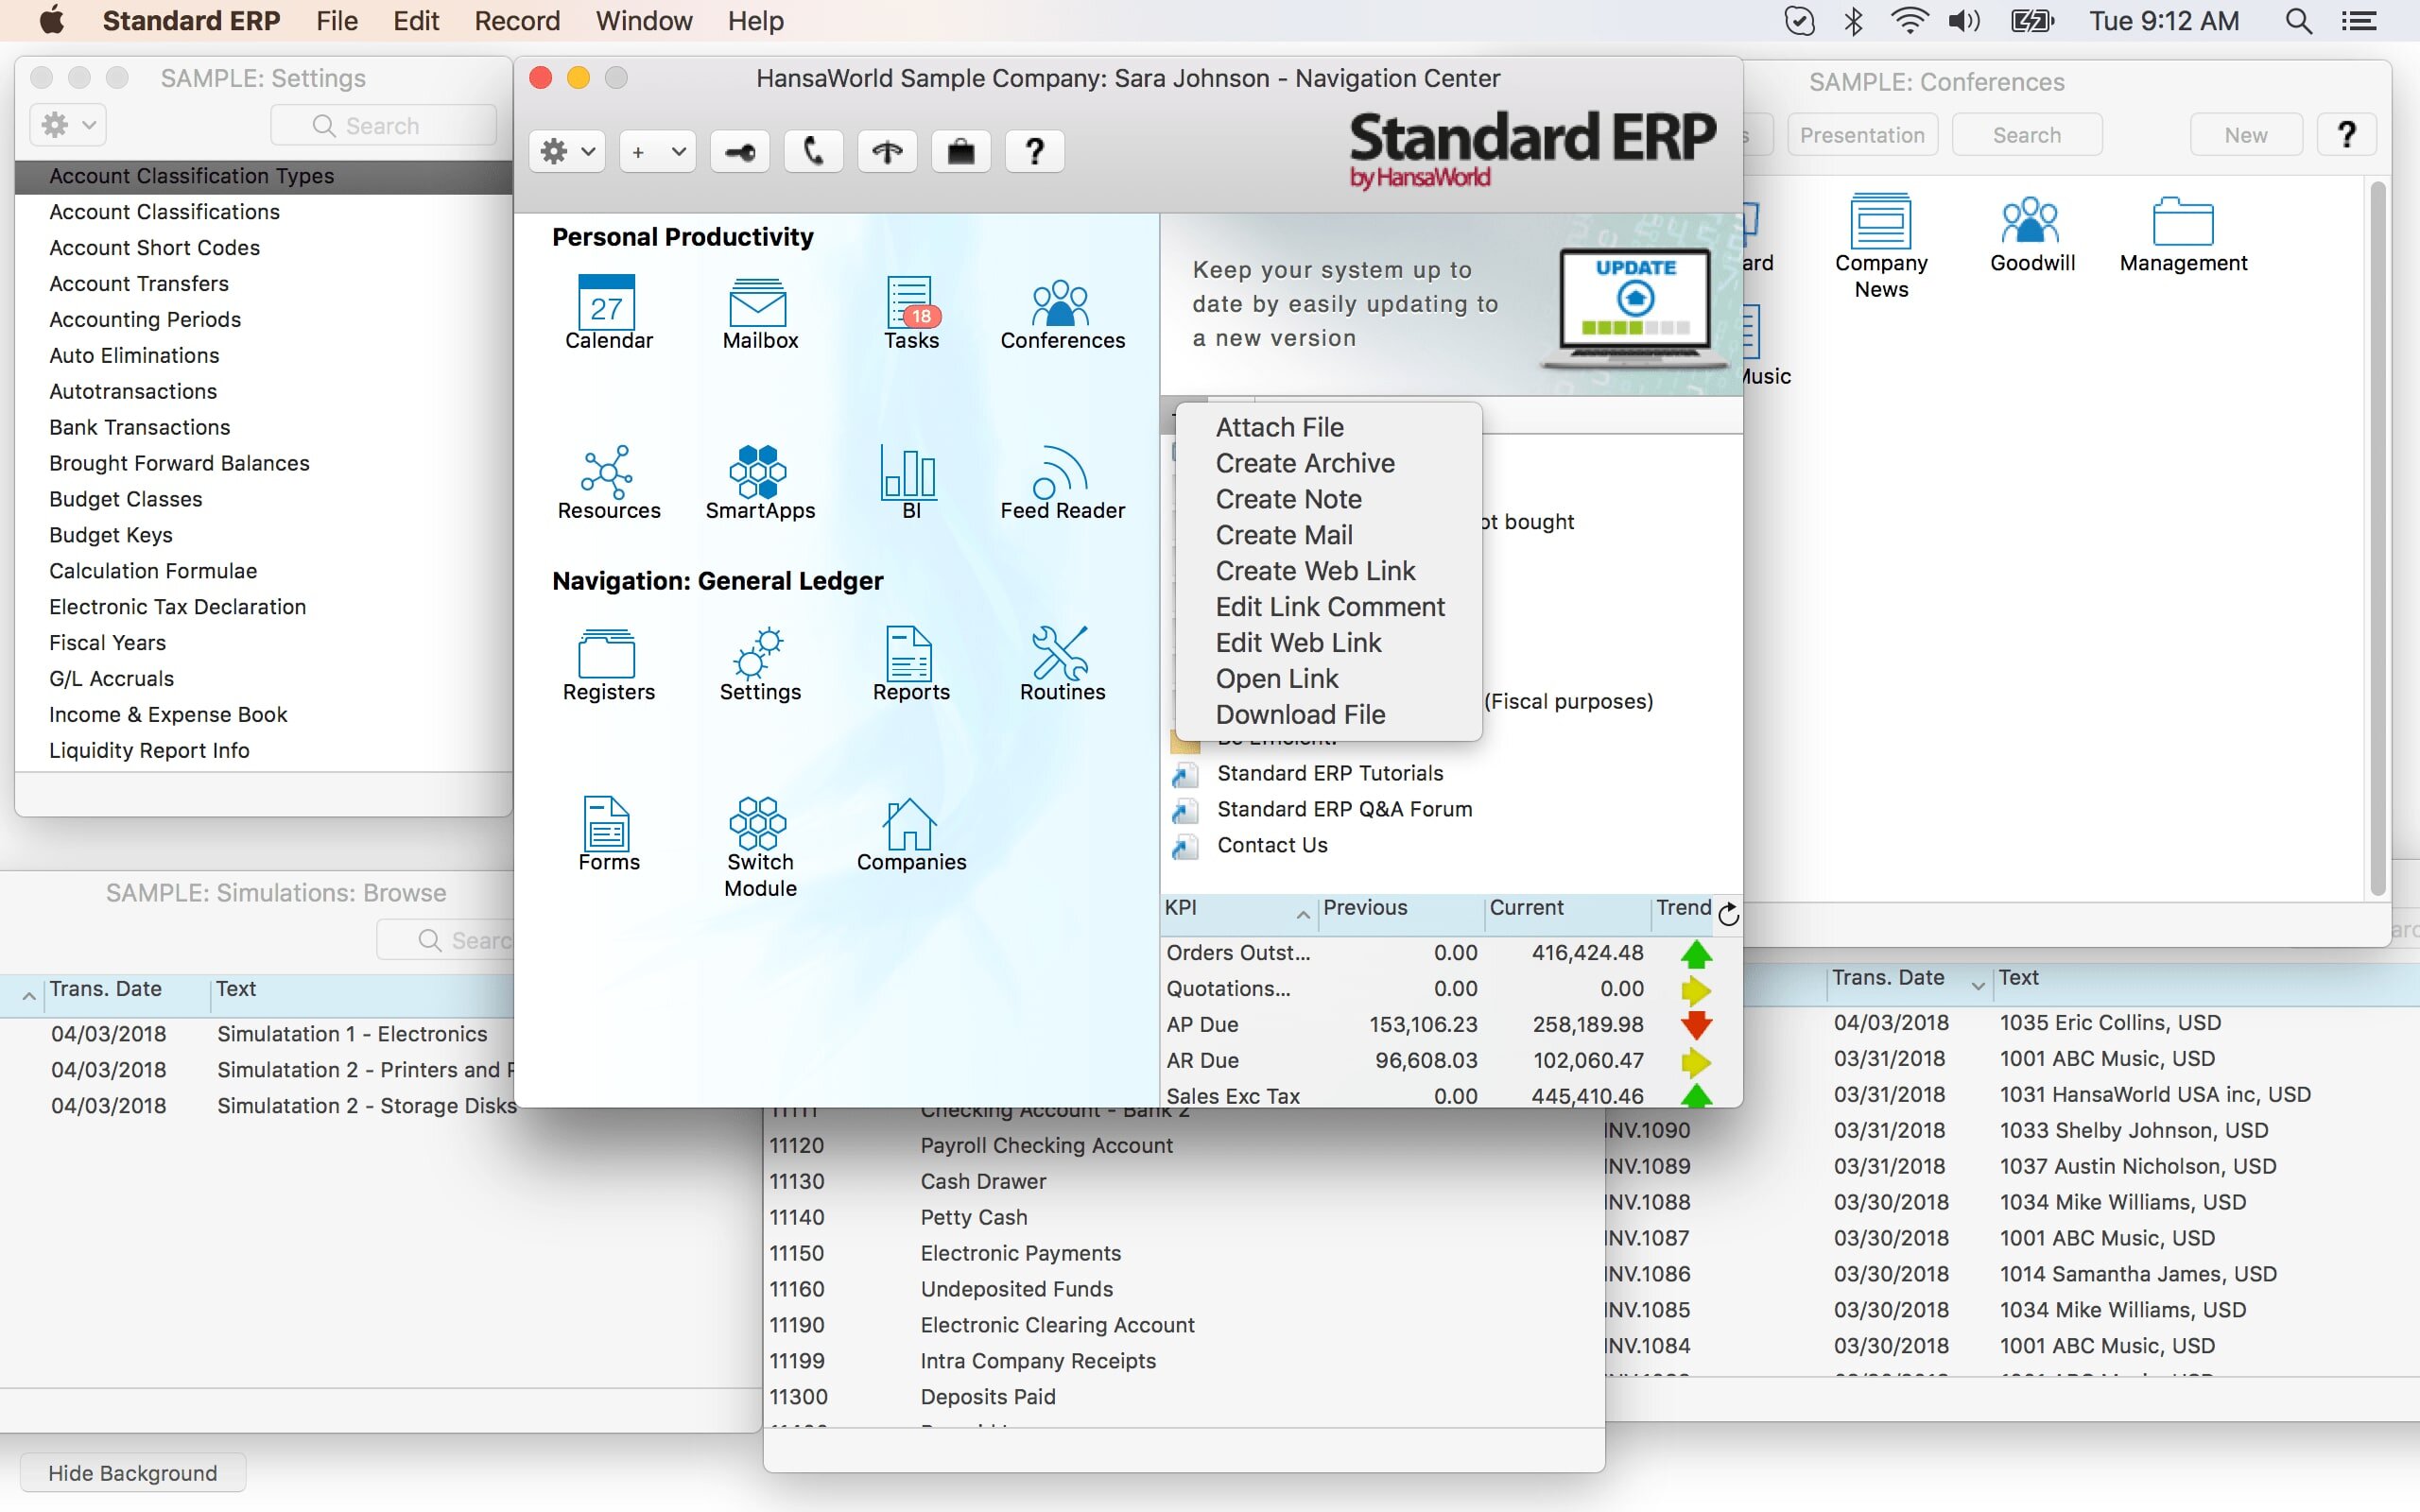This screenshot has width=2420, height=1512.
Task: Click the Hide Background button
Action: [132, 1472]
